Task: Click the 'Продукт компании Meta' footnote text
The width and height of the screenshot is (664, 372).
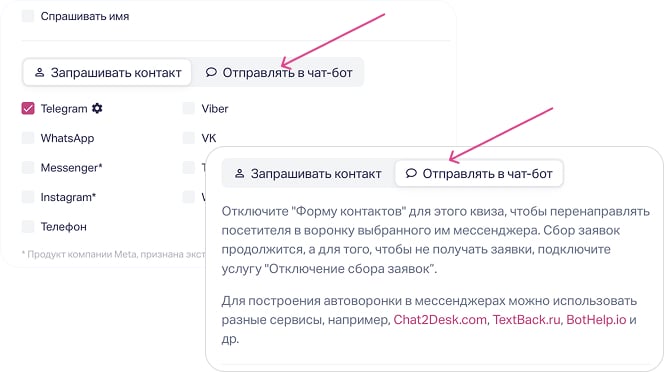Action: click(113, 254)
